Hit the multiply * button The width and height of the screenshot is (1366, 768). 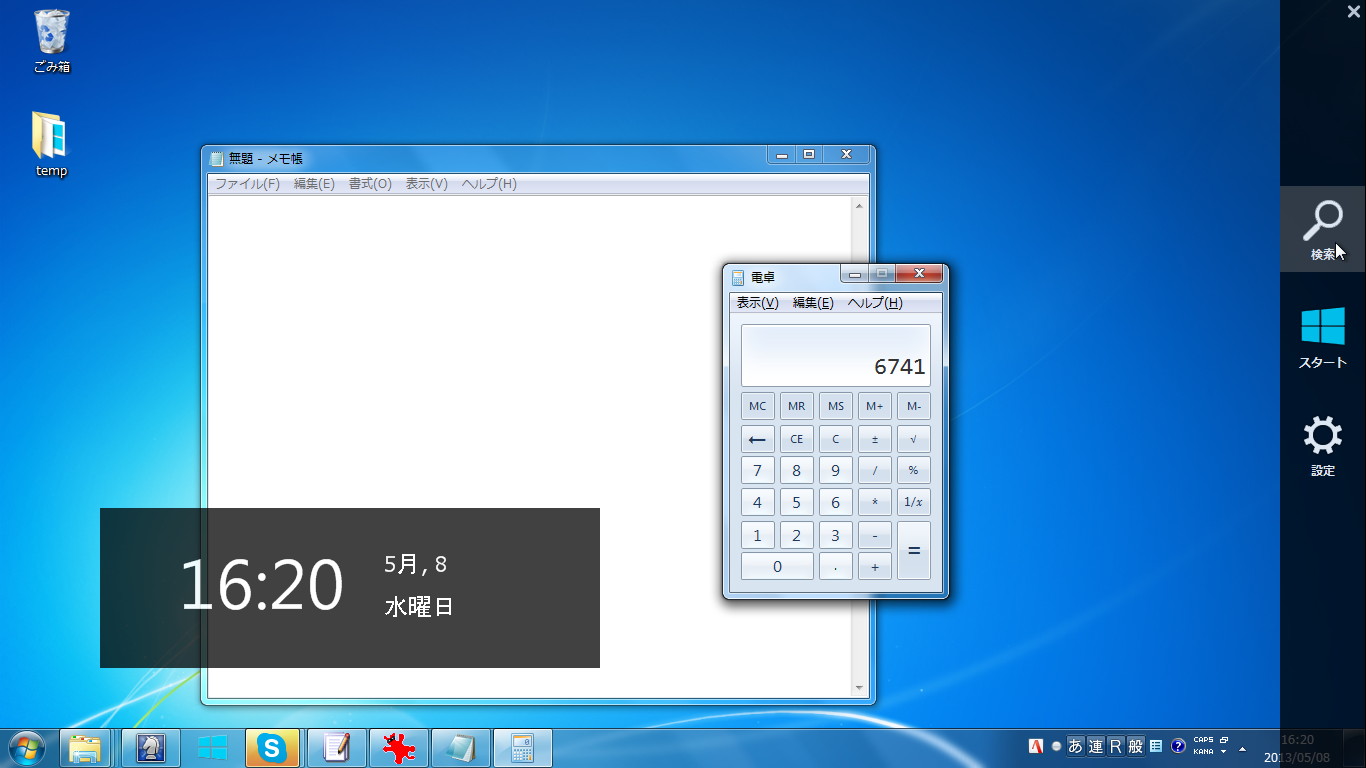click(x=875, y=503)
